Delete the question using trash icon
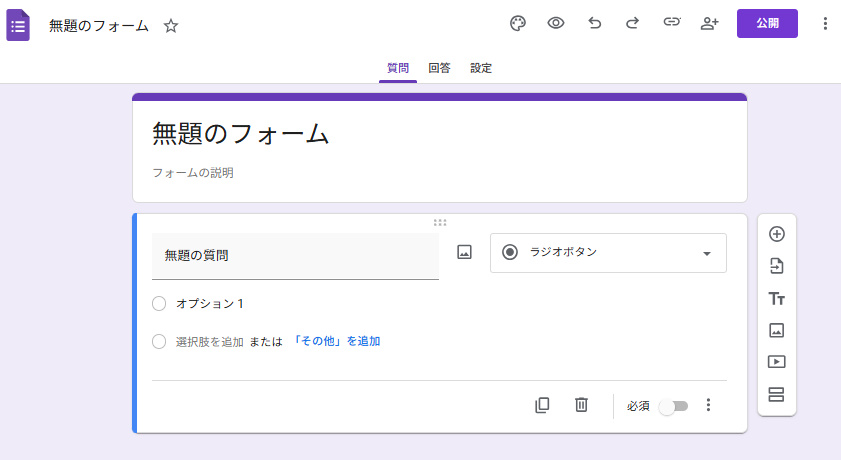 point(581,405)
